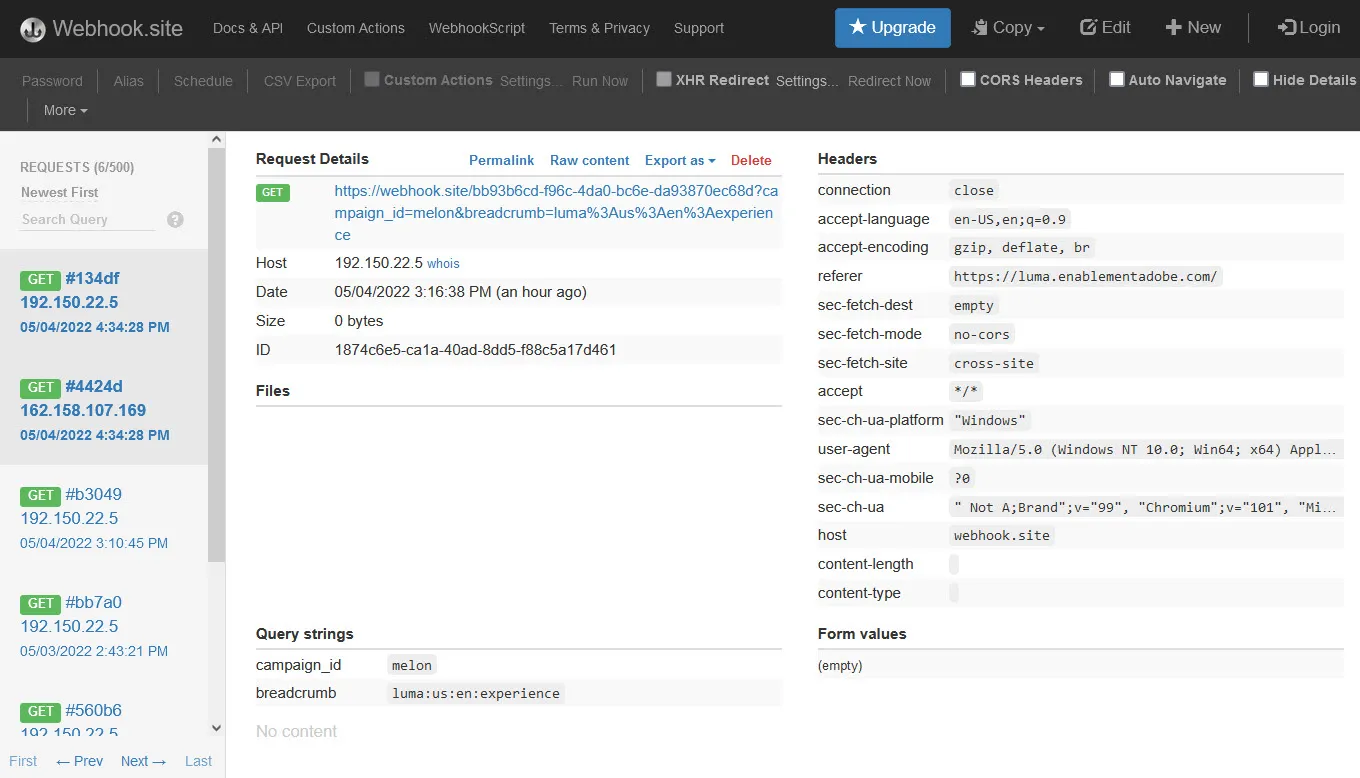
Task: Click the Password toolbar option
Action: (52, 81)
